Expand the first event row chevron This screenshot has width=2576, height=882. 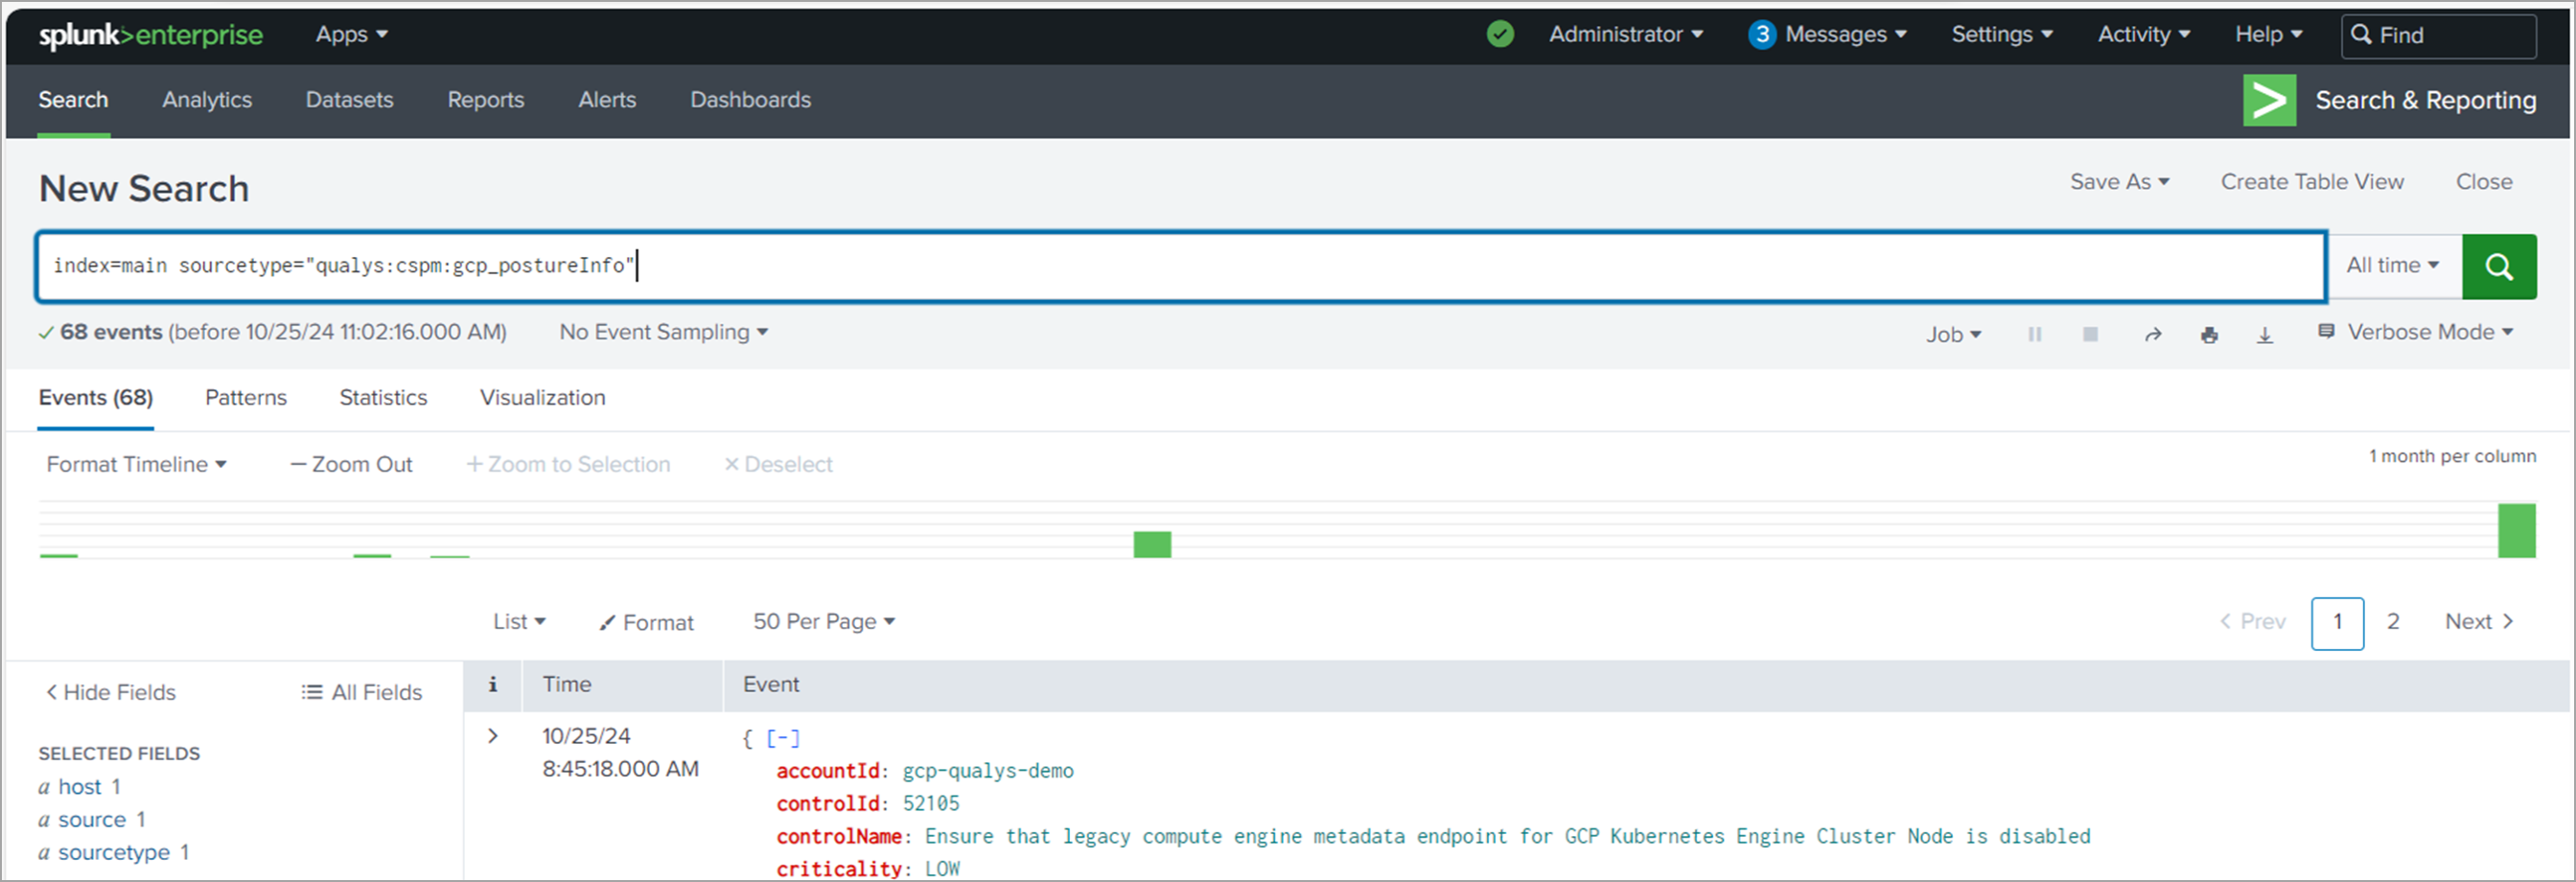coord(492,736)
